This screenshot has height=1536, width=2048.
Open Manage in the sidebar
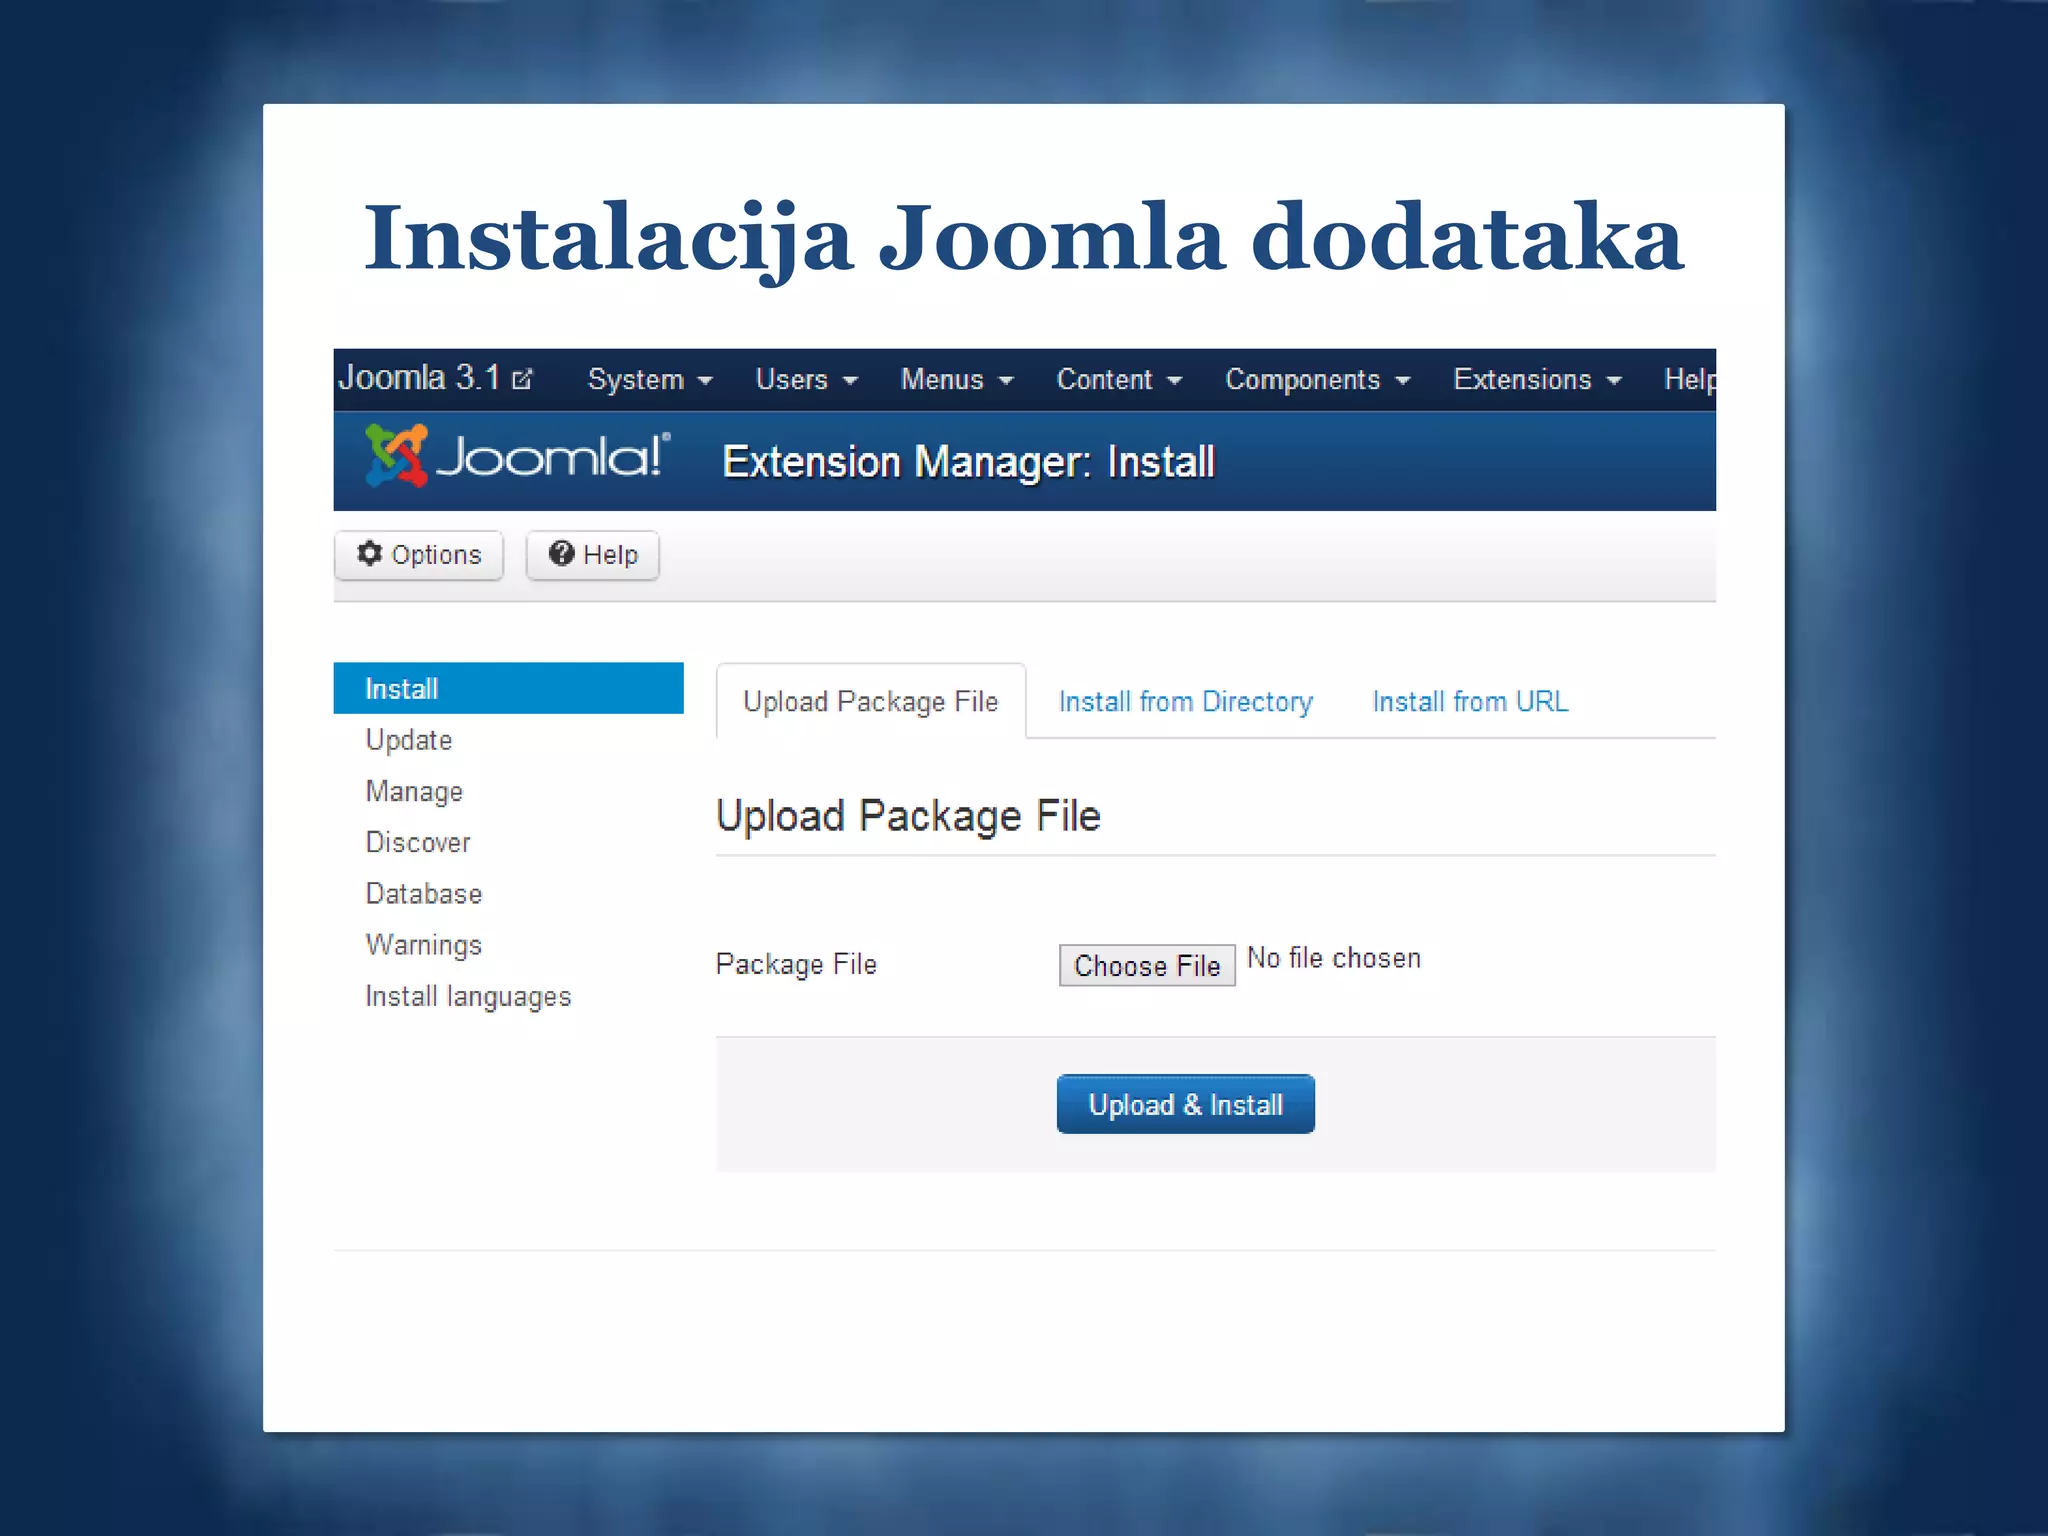(414, 791)
